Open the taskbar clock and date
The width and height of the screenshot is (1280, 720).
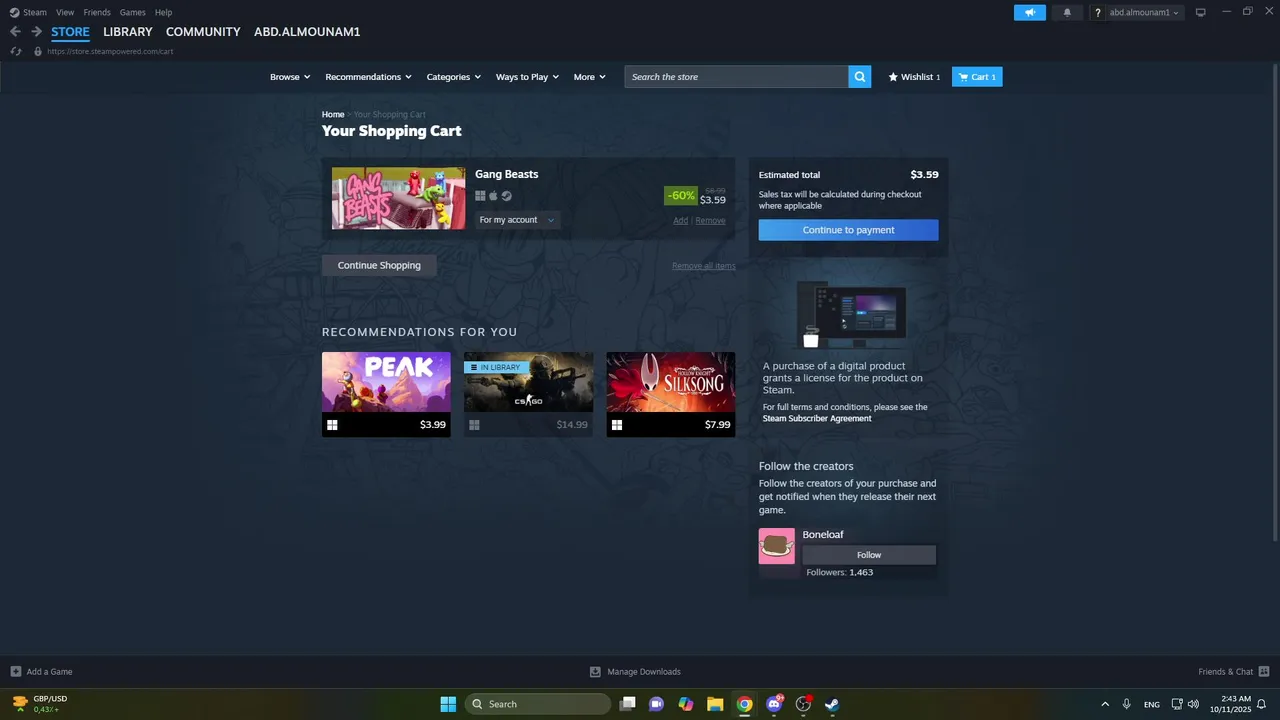click(x=1230, y=704)
